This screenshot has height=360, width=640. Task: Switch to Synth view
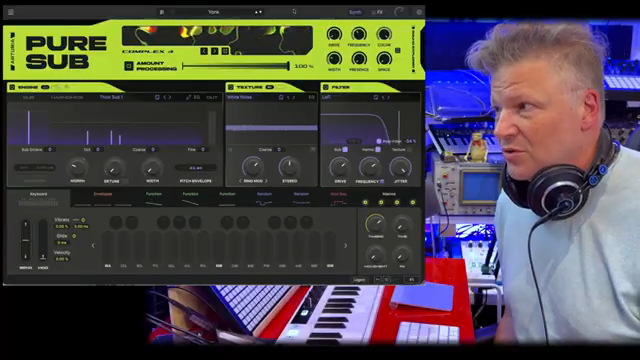355,12
